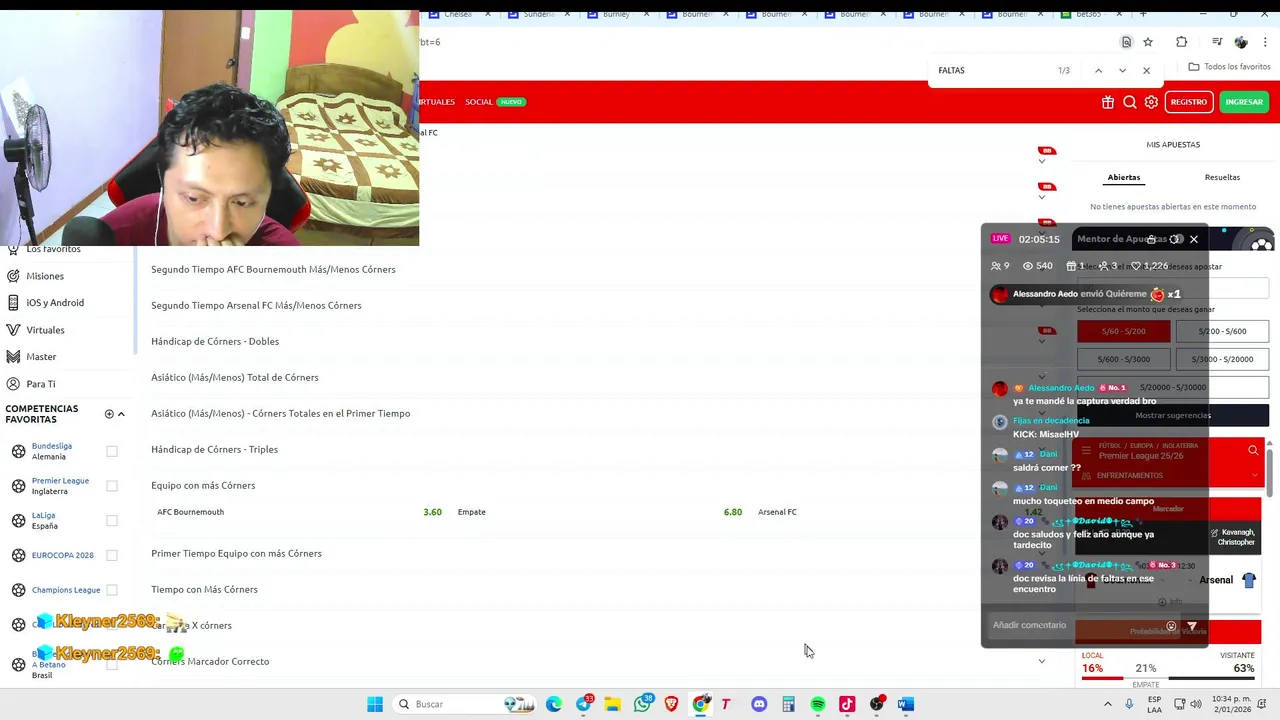The image size is (1280, 720).
Task: Open the Windows Start menu
Action: [375, 704]
